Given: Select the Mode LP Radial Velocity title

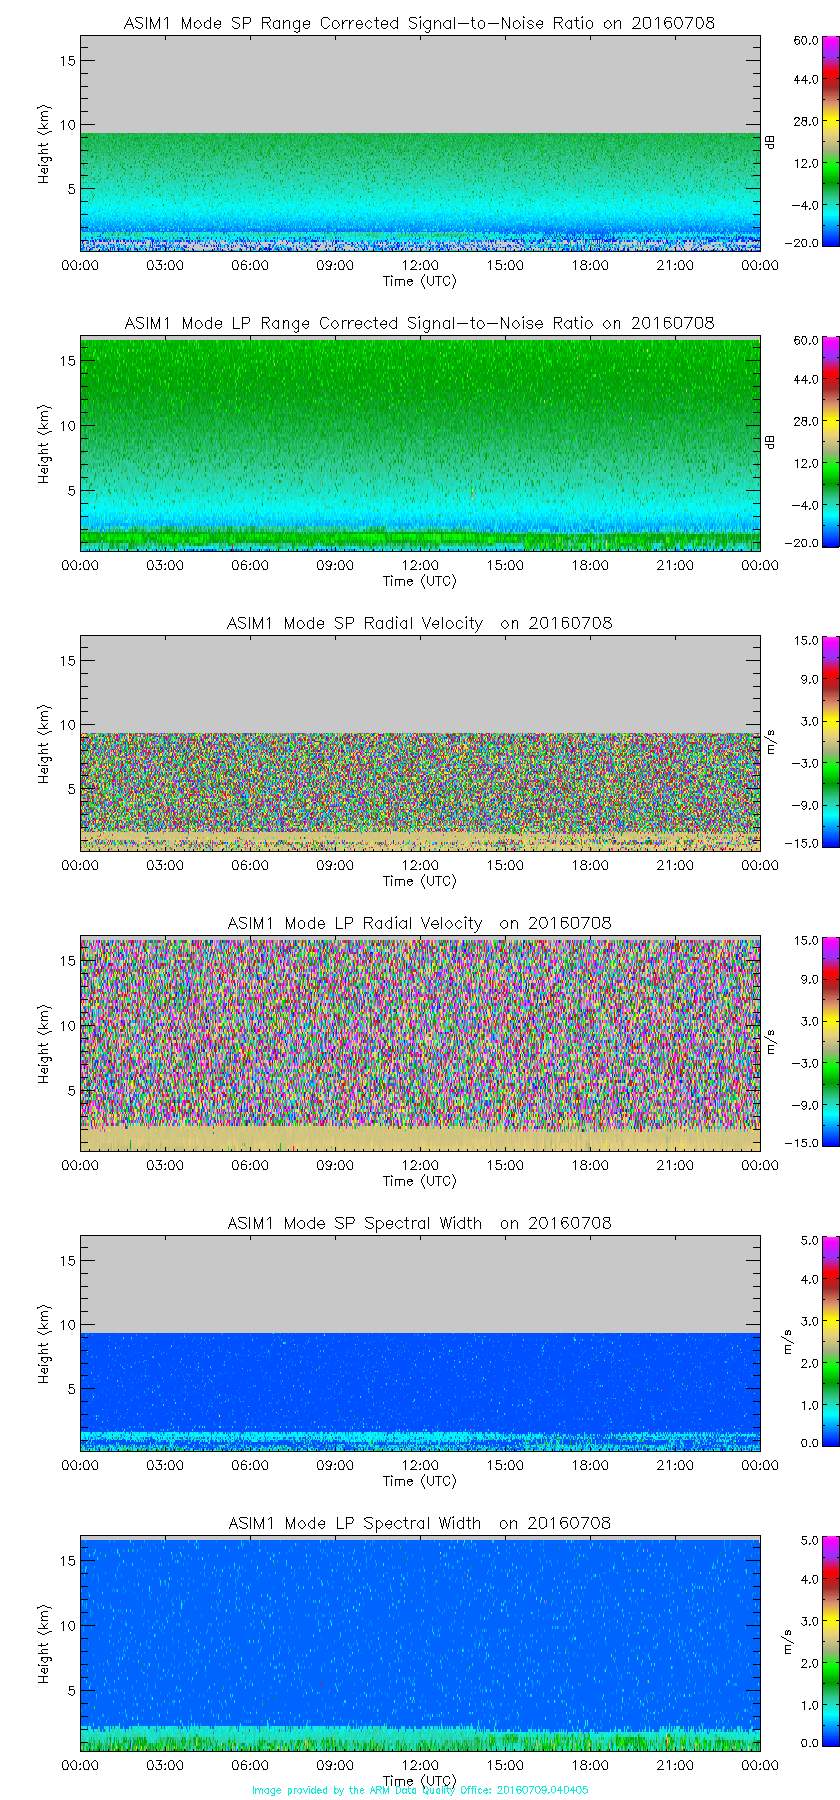Looking at the screenshot, I should coord(419,923).
